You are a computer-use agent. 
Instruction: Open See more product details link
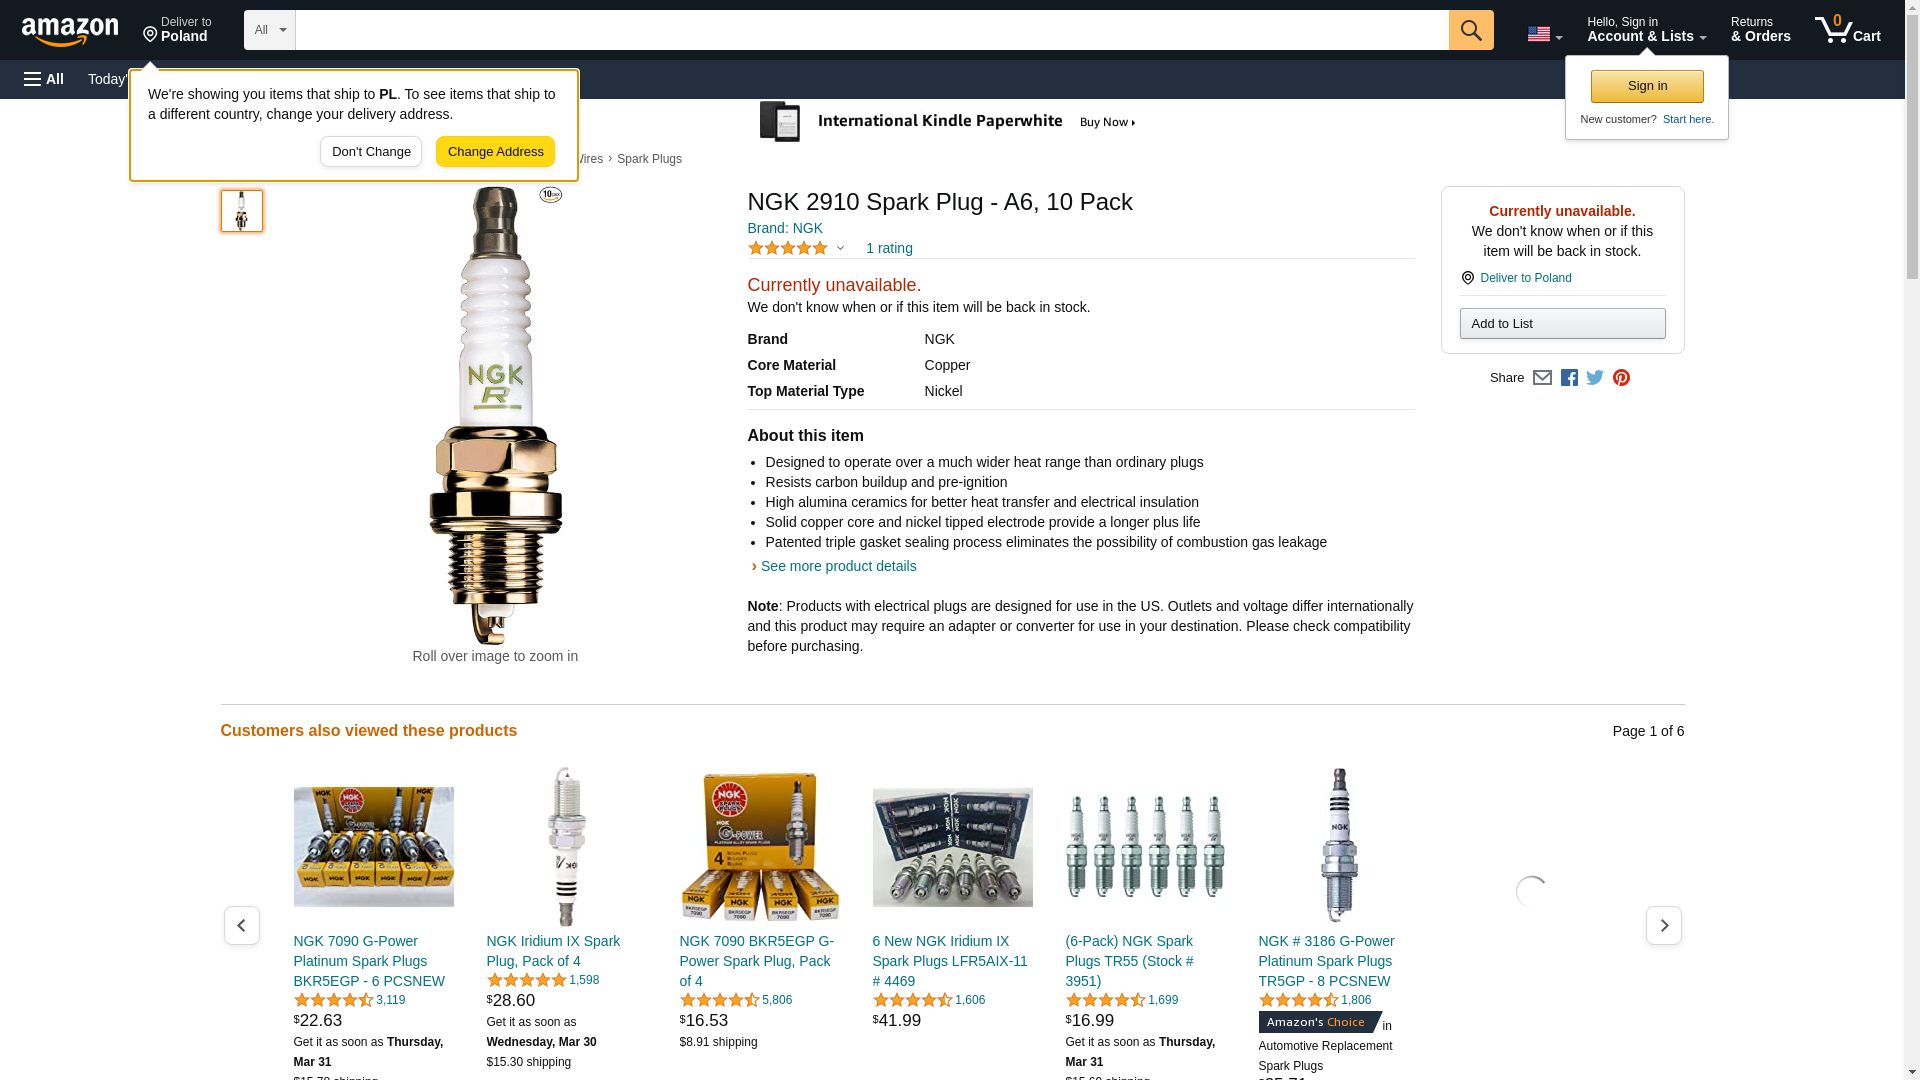(x=838, y=566)
